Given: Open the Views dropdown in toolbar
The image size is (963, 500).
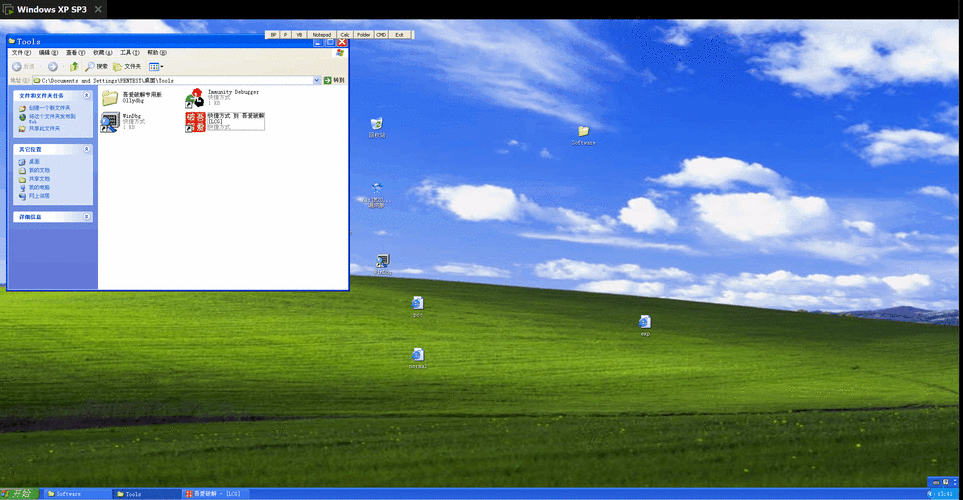Looking at the screenshot, I should pyautogui.click(x=156, y=66).
